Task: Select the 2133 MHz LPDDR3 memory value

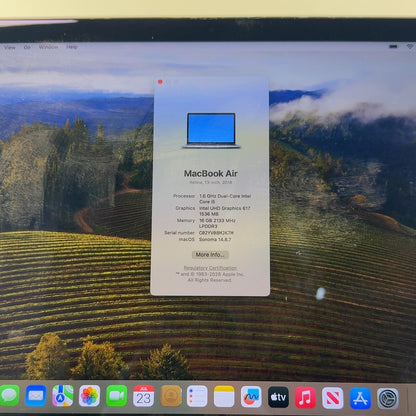Action: point(217,223)
